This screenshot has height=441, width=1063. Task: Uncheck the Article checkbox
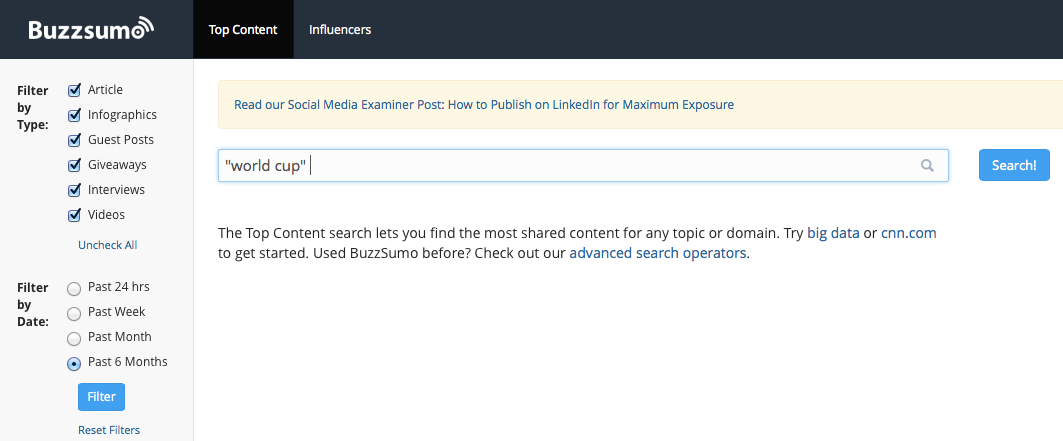click(74, 90)
